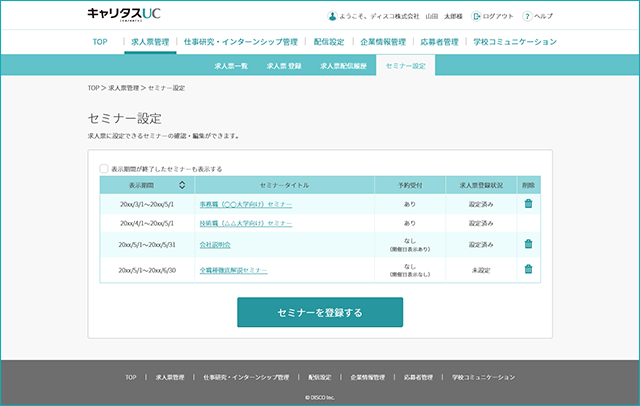Click the 予約受付 column header
The width and height of the screenshot is (640, 406).
click(x=410, y=185)
